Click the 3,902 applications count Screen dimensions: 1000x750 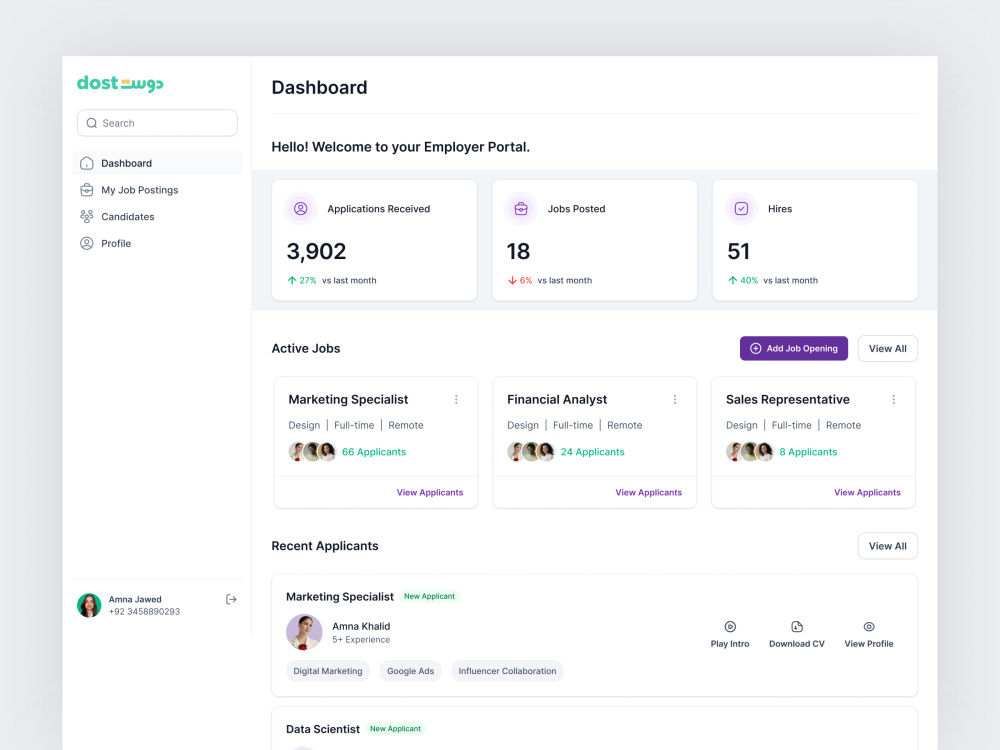pos(316,251)
